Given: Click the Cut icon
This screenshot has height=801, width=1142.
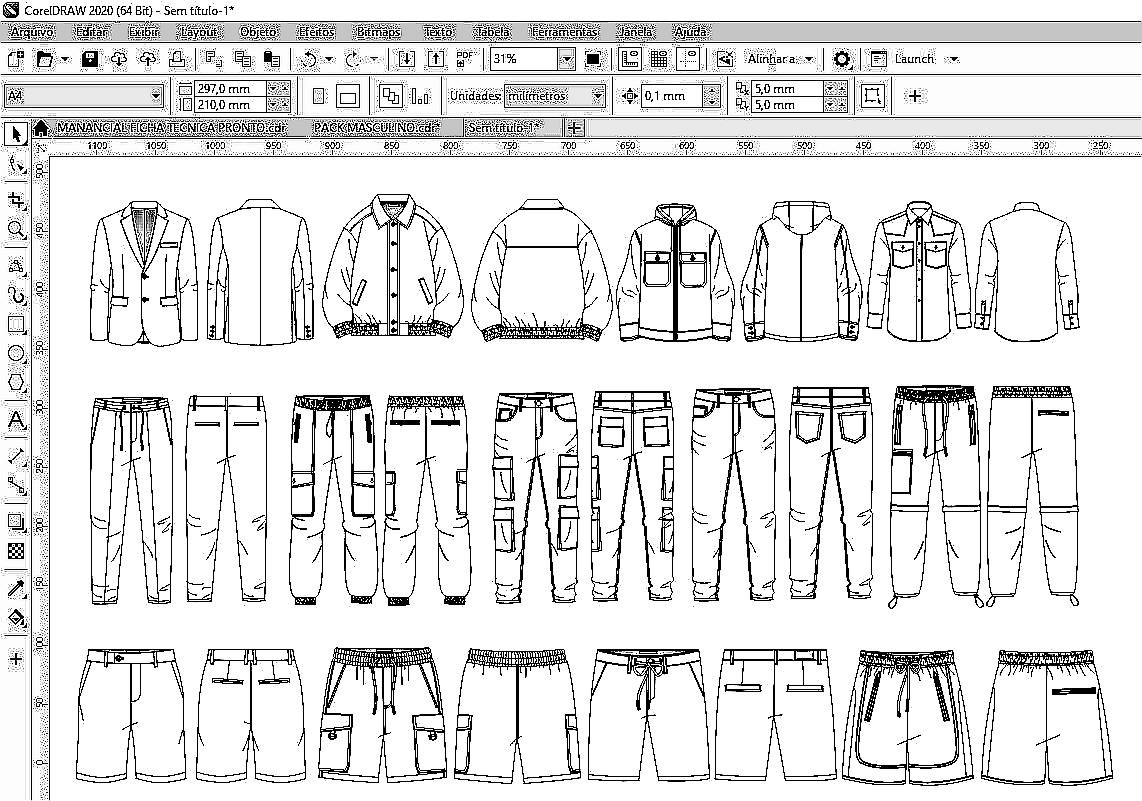Looking at the screenshot, I should pyautogui.click(x=213, y=59).
